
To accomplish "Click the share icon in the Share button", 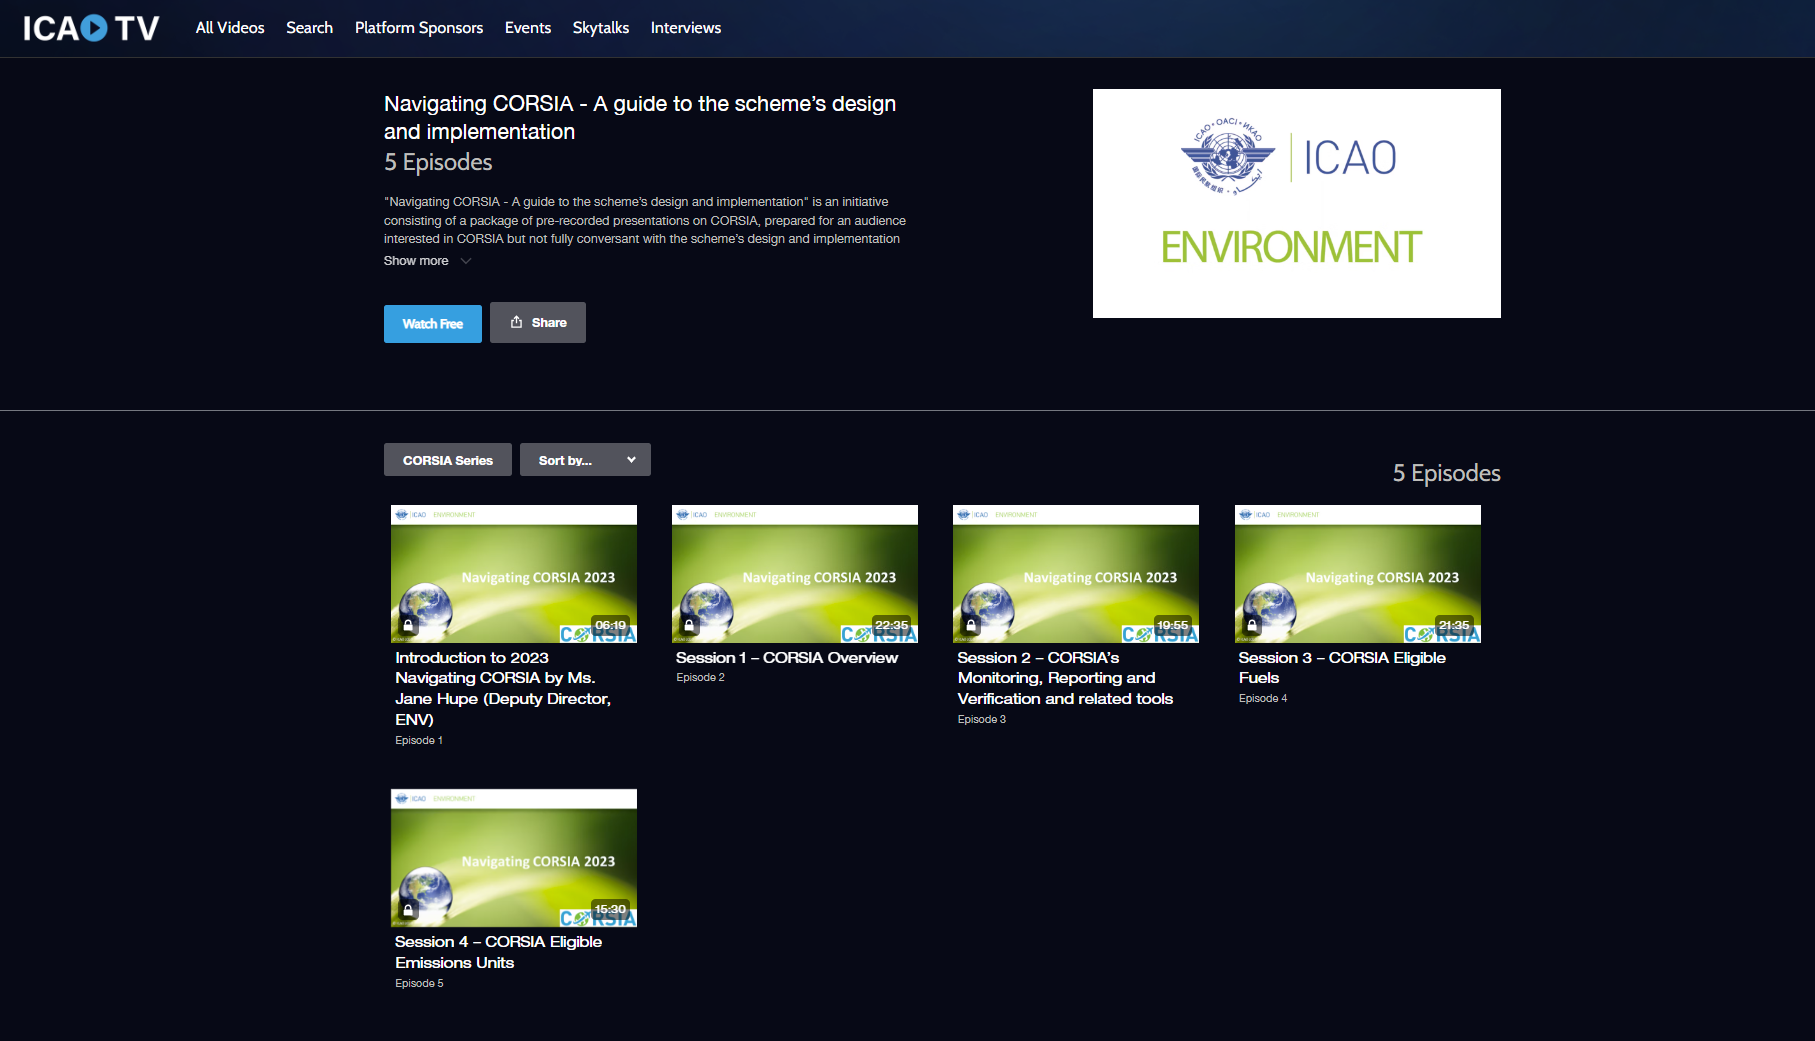I will [516, 322].
